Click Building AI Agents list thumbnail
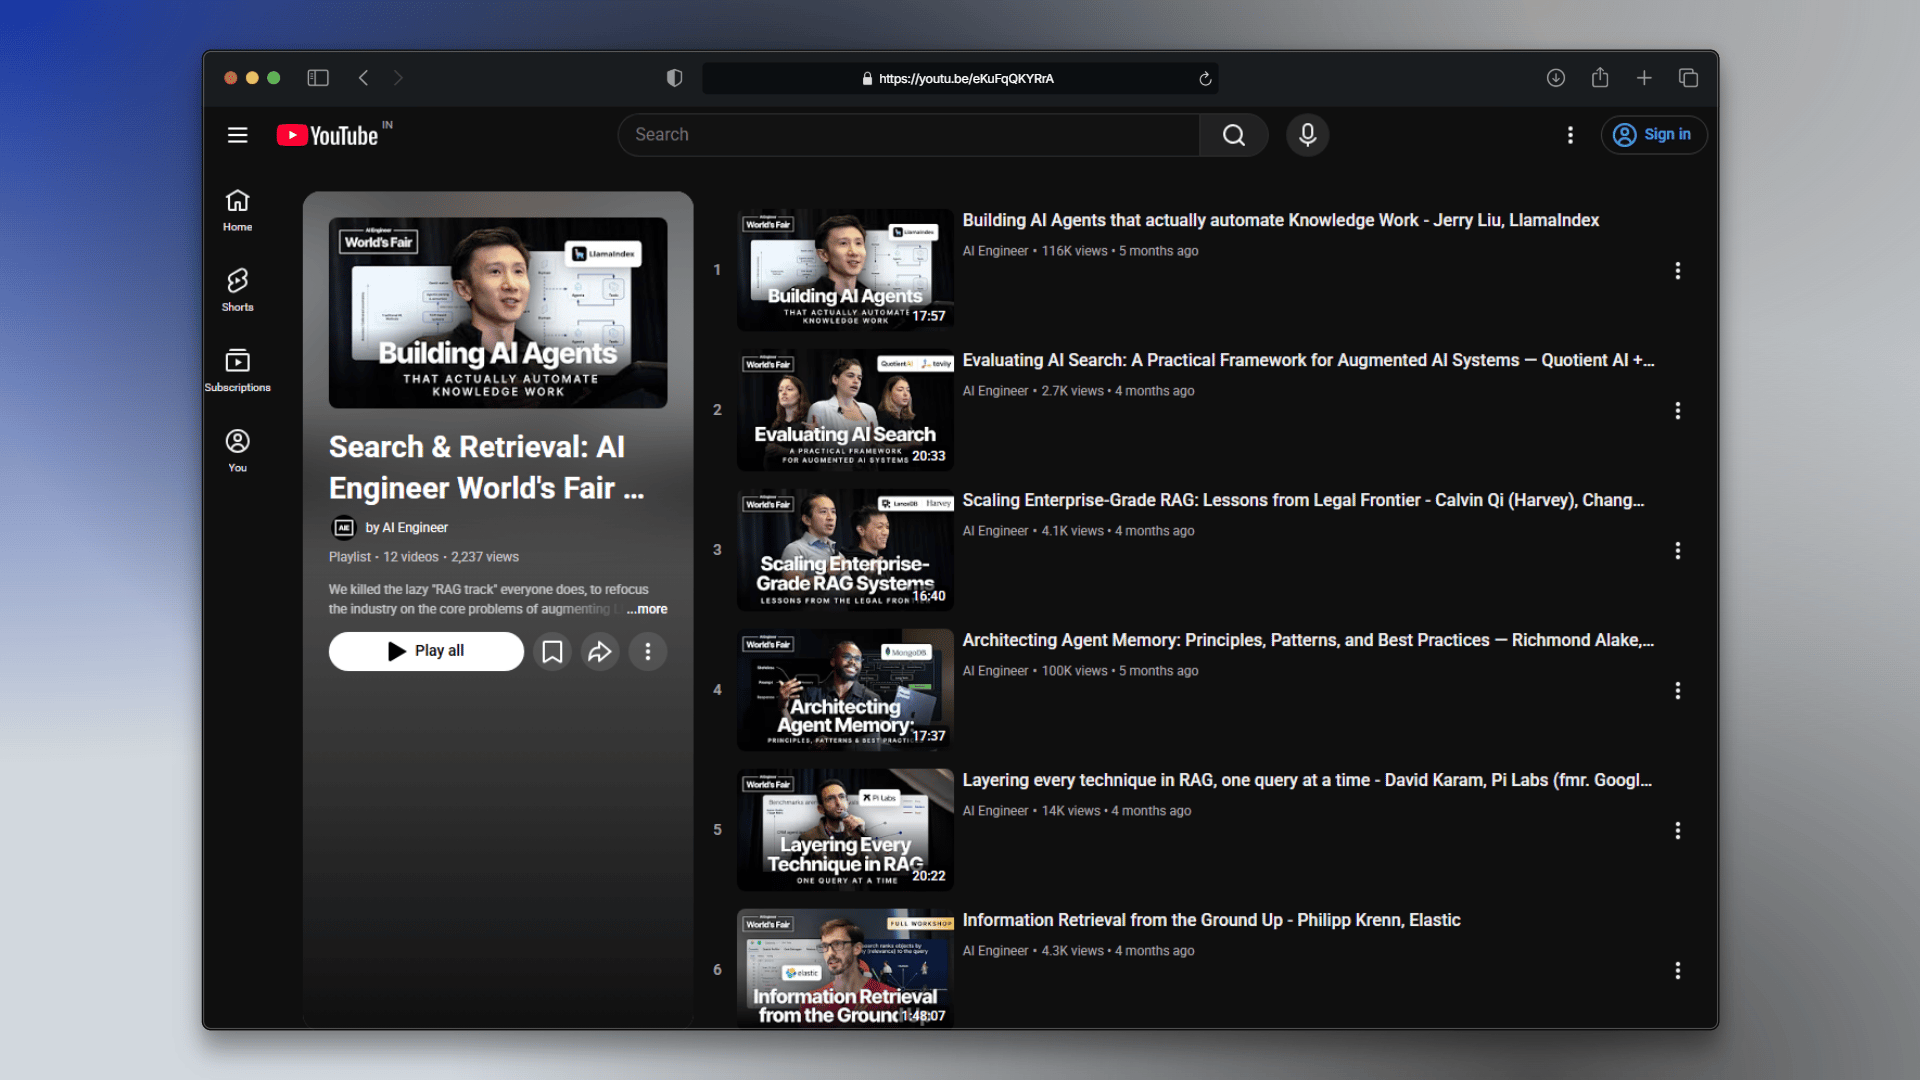Viewport: 1920px width, 1080px height. (845, 270)
